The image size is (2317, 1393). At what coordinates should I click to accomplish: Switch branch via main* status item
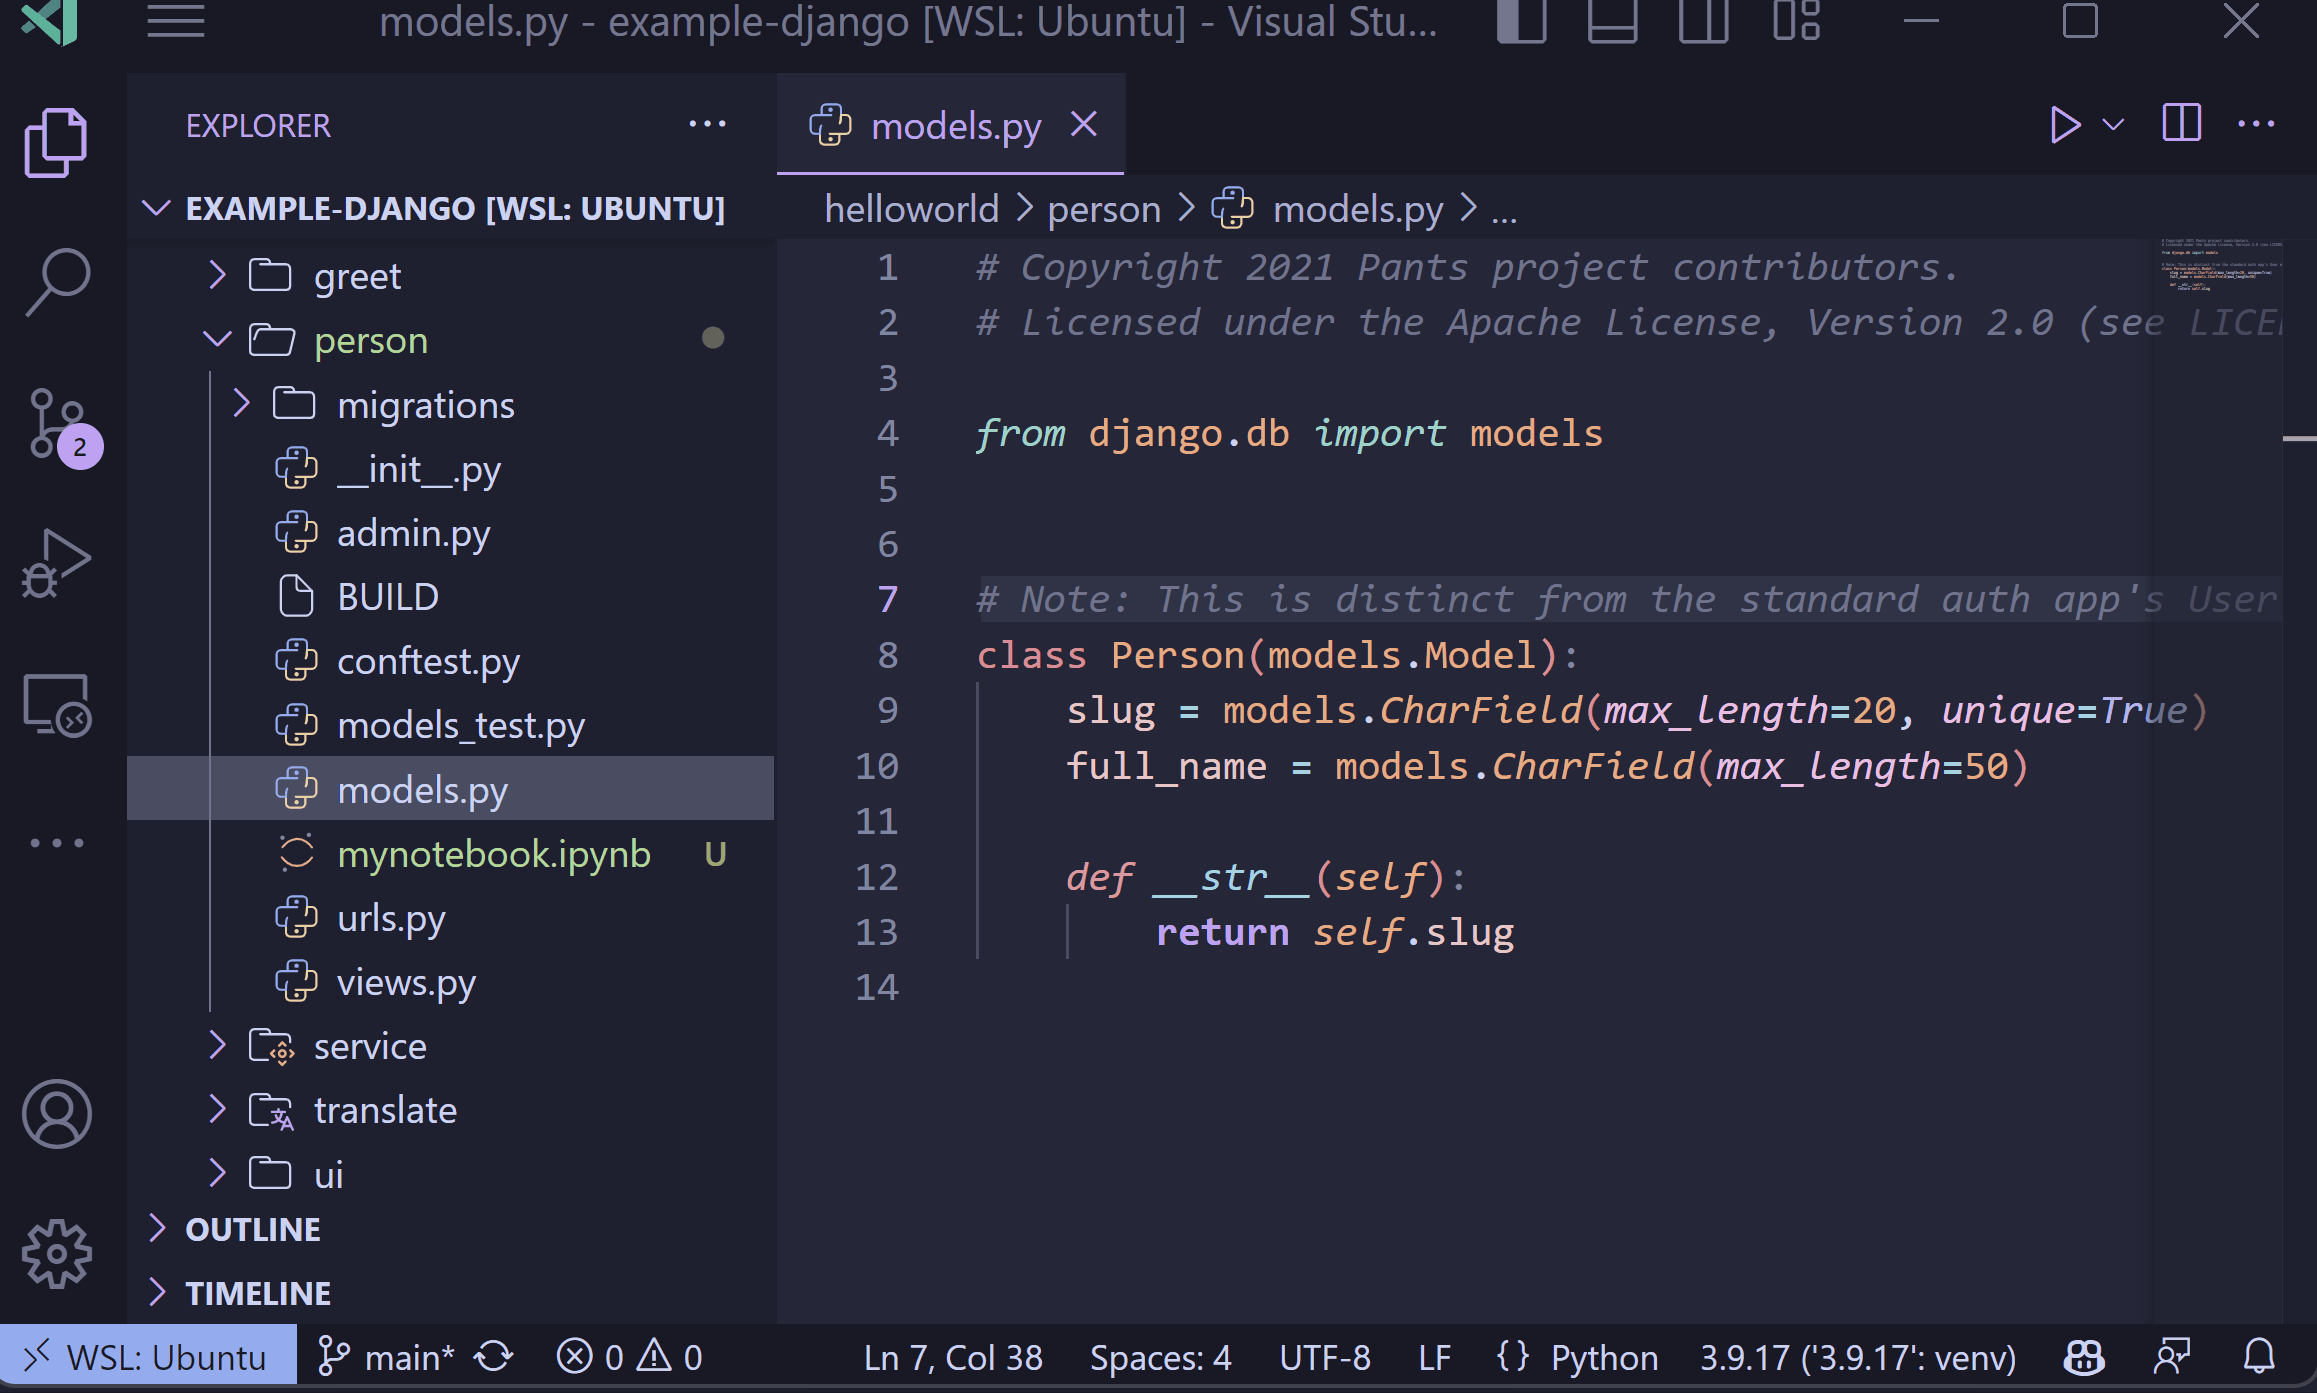click(385, 1357)
